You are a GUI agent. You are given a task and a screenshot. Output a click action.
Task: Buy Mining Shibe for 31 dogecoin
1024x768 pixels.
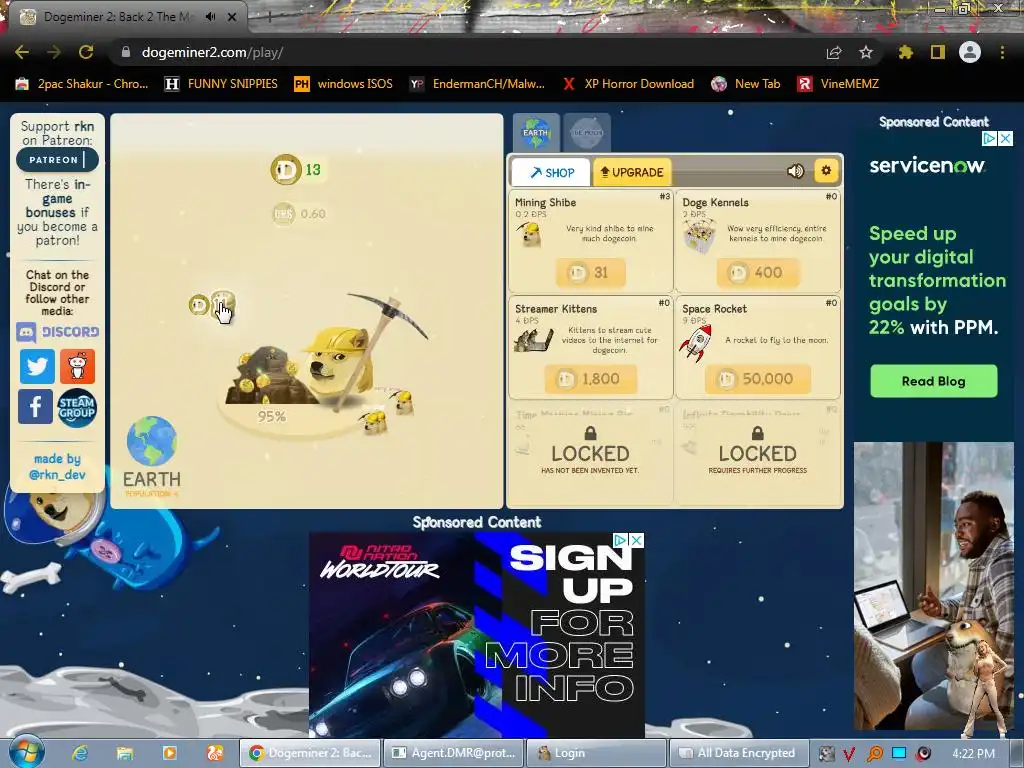[591, 272]
